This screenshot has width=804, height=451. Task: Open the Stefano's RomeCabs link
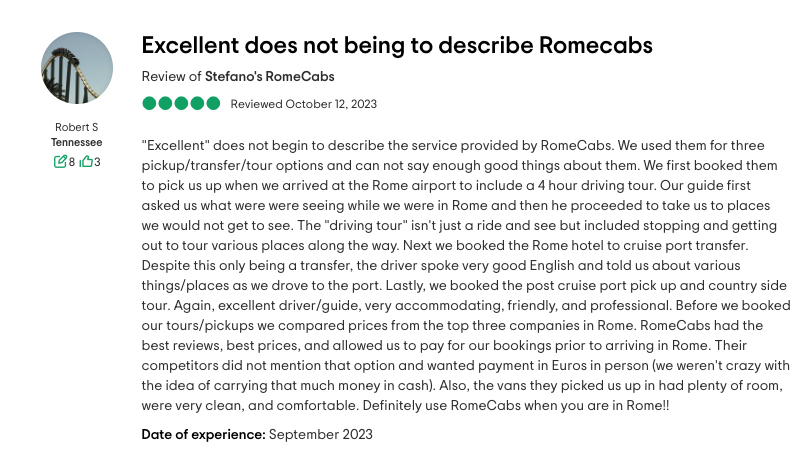[269, 76]
